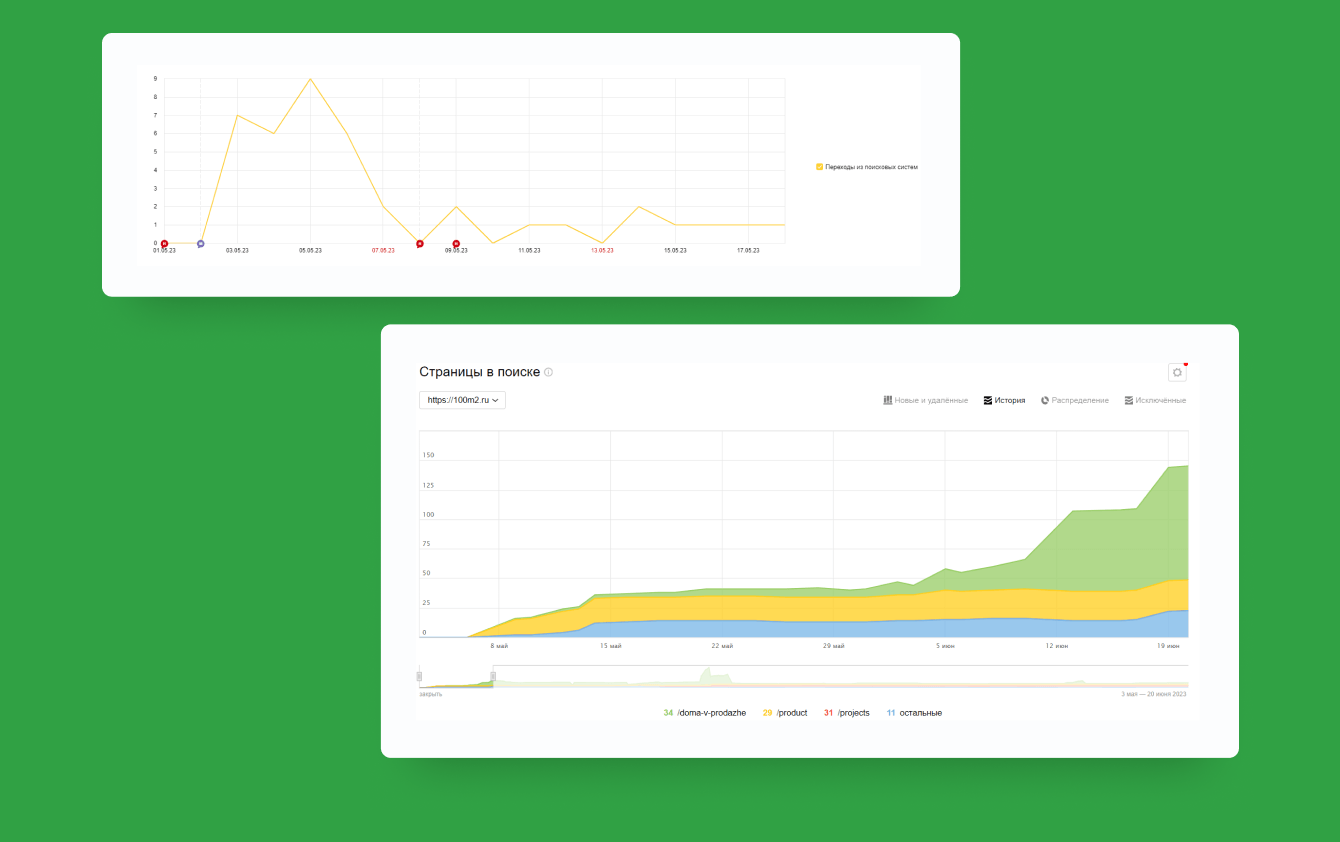Click the info icon beside Страницы в поиске
The height and width of the screenshot is (842, 1340).
pyautogui.click(x=548, y=372)
